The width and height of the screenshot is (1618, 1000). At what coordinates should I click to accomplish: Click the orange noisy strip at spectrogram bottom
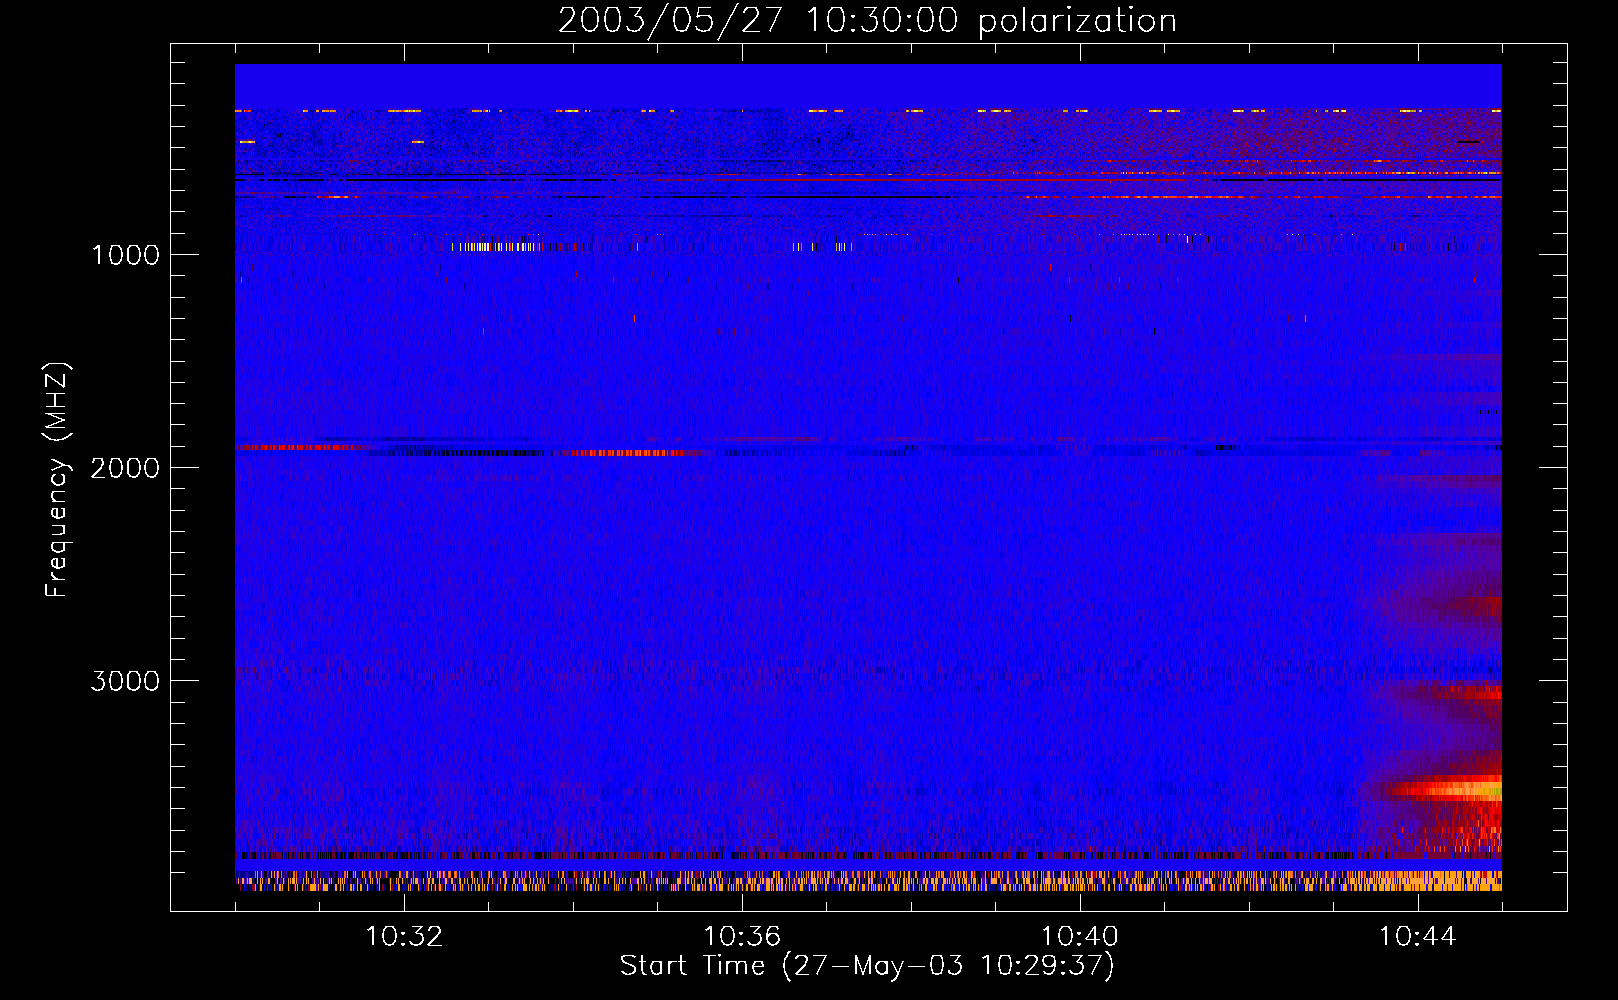pos(868,881)
